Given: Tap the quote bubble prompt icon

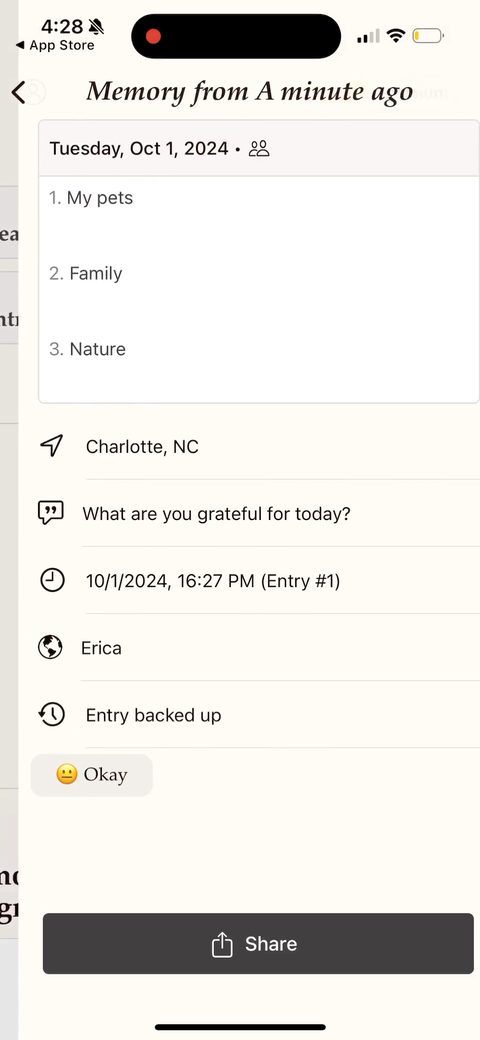Looking at the screenshot, I should coord(51,513).
